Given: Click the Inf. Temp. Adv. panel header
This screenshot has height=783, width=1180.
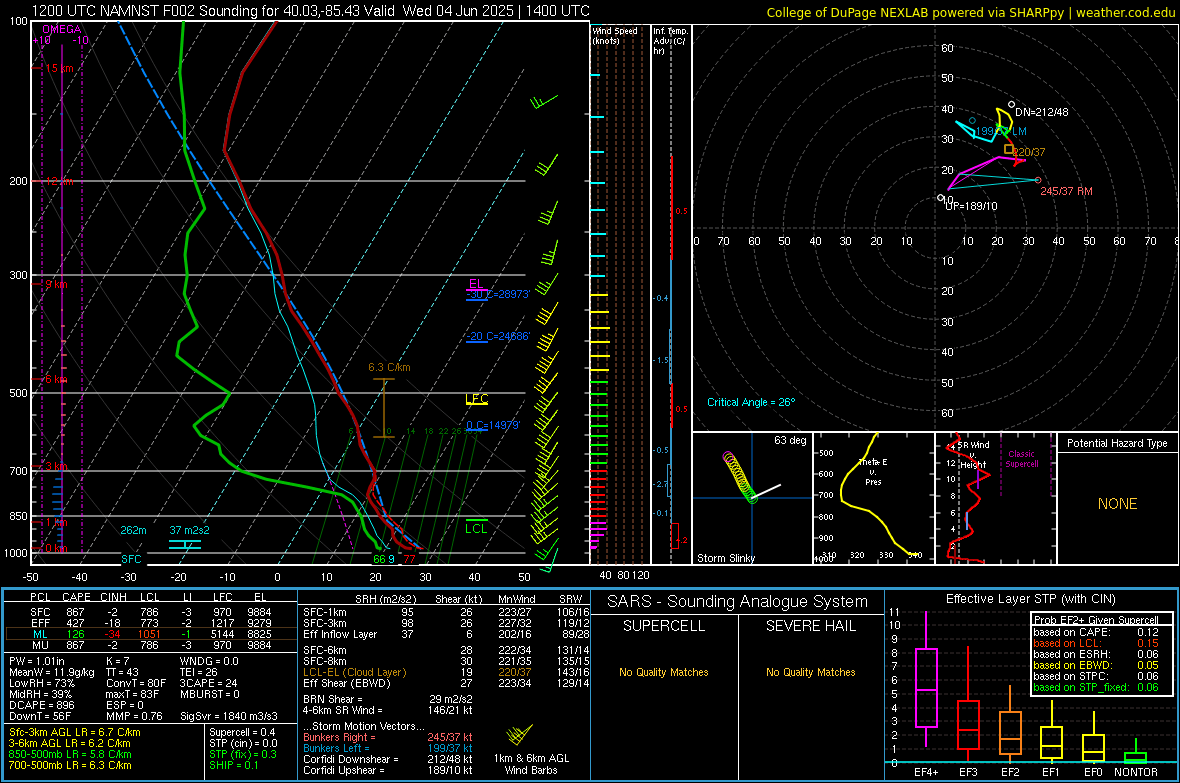Looking at the screenshot, I should coord(671,41).
